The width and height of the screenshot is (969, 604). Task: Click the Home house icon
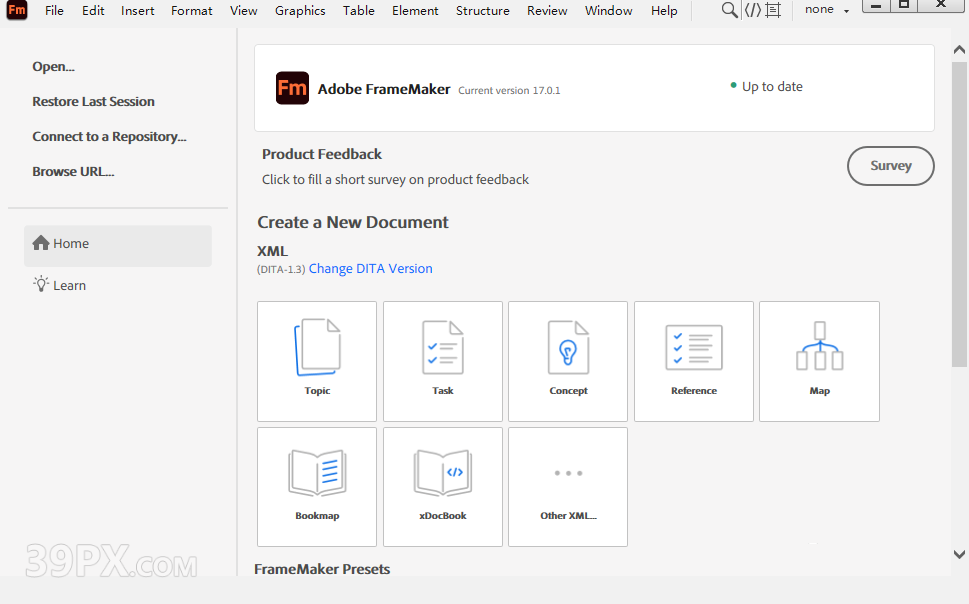coord(41,243)
